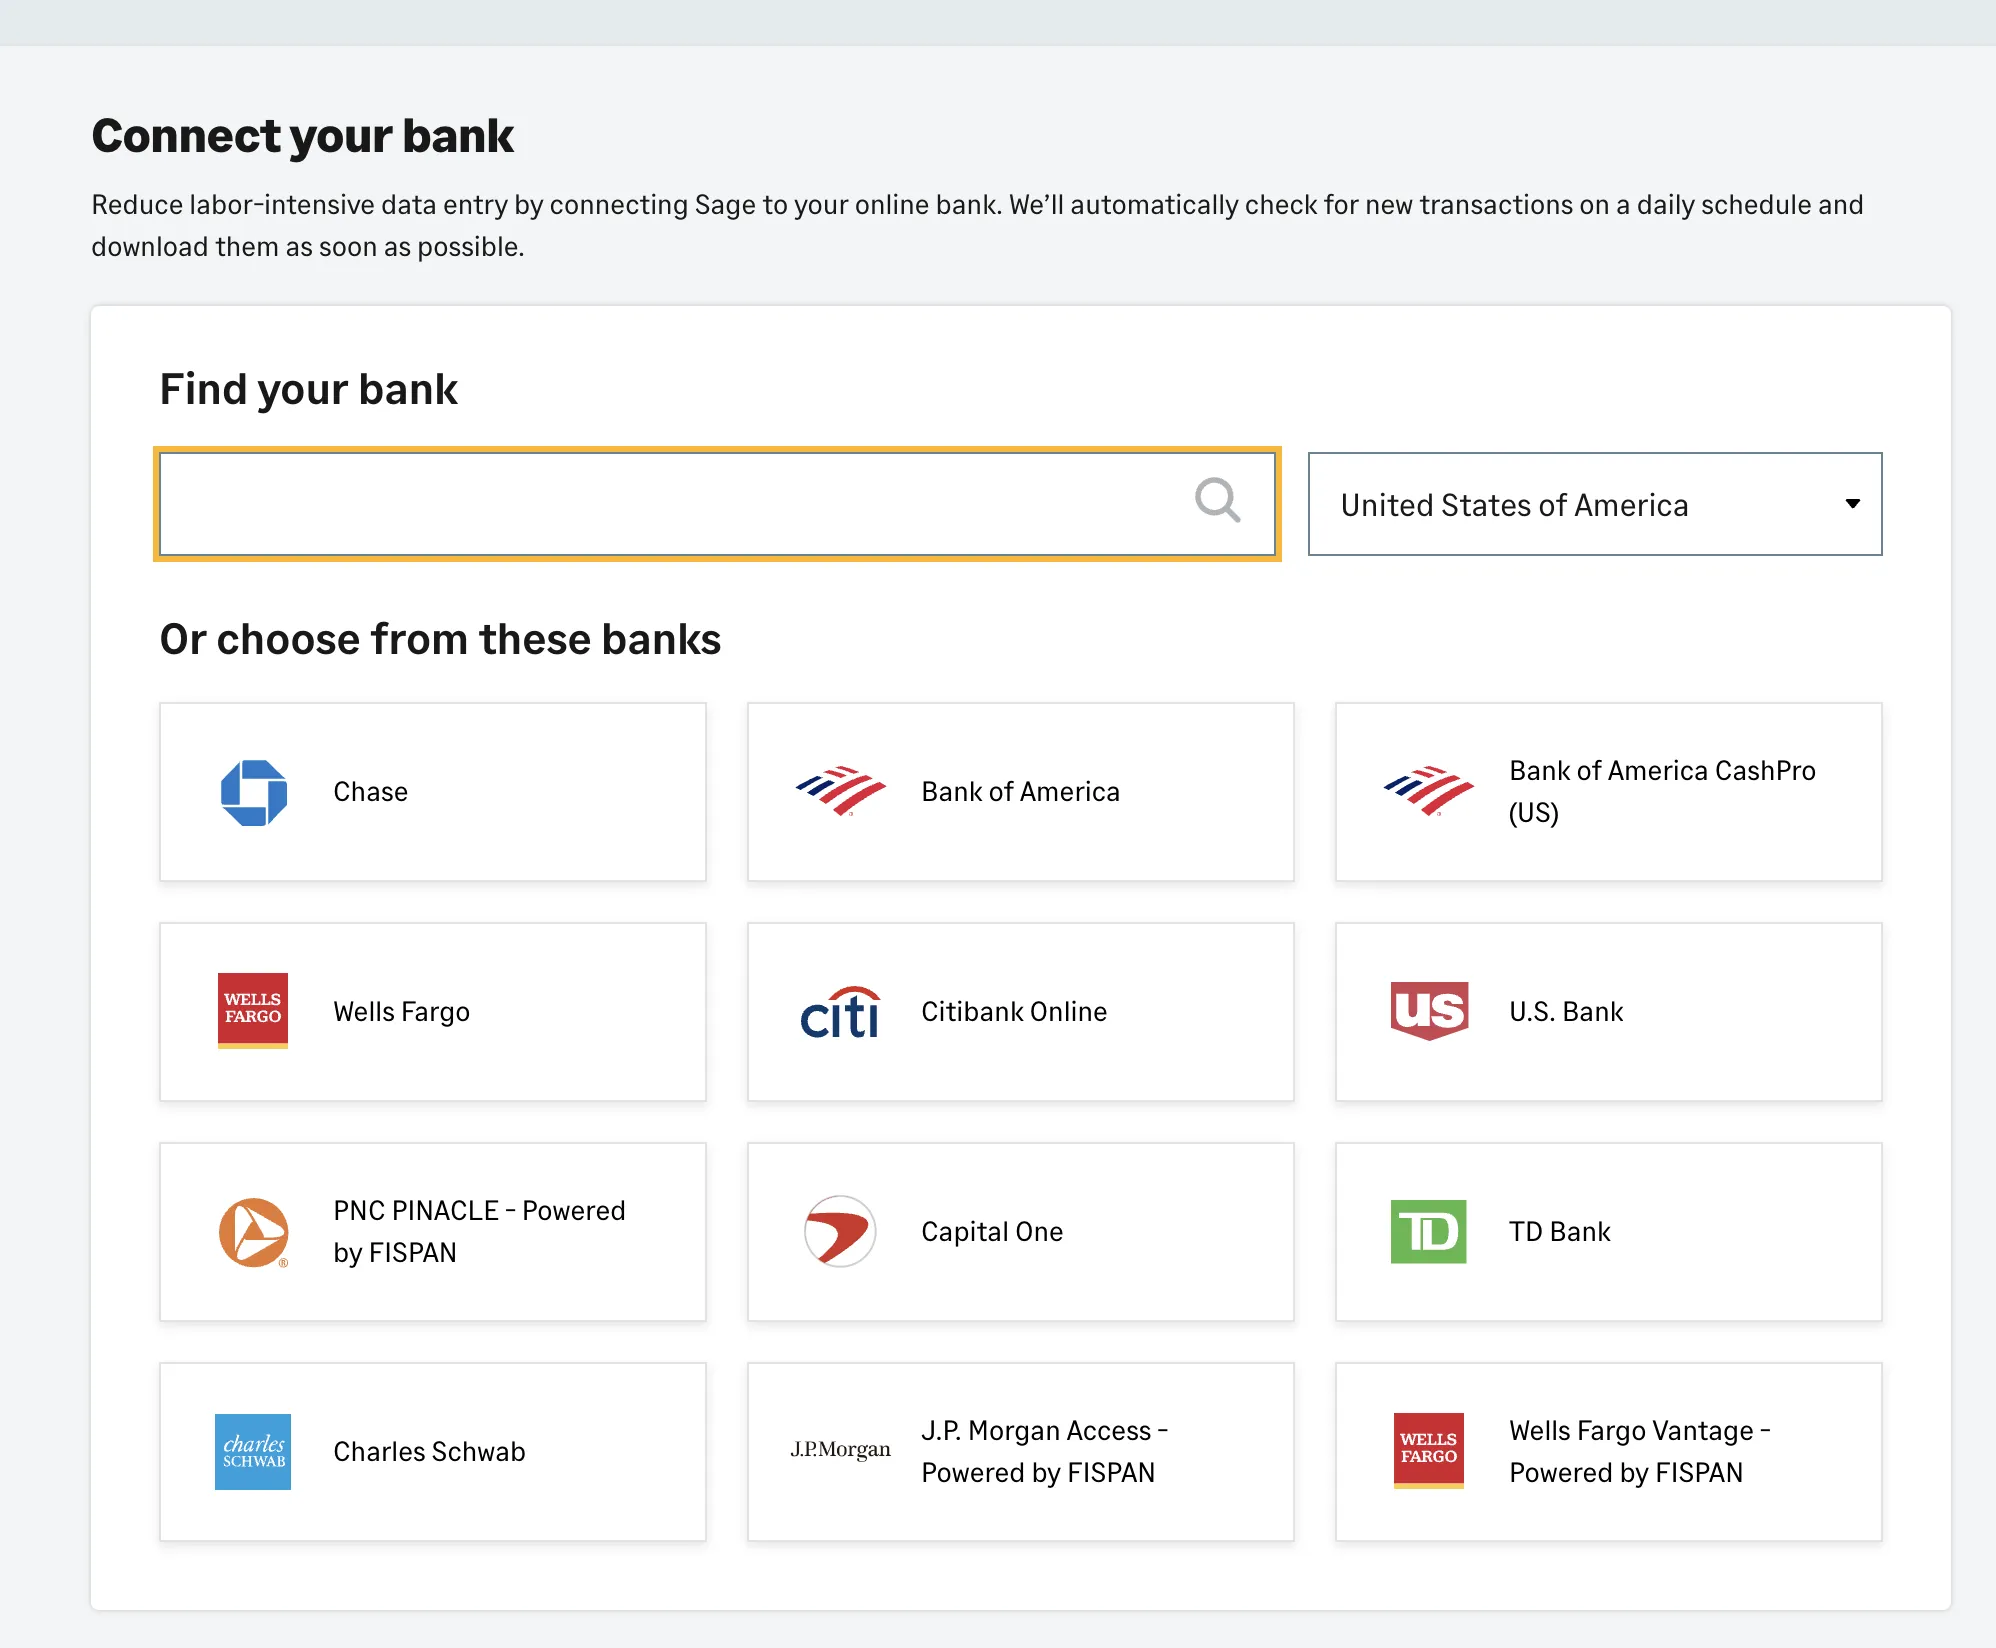Screen dimensions: 1996x1648
Task: Select the Wells Fargo bank option
Action: [x=433, y=1012]
